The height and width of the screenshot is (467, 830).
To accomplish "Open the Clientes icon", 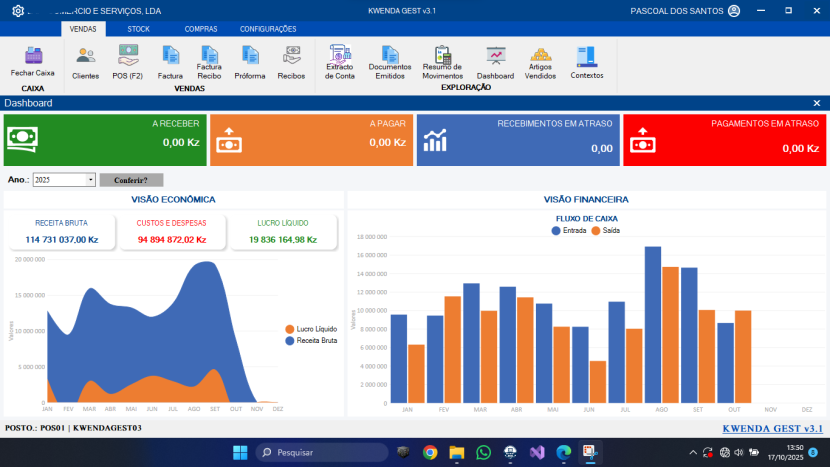I will click(86, 62).
